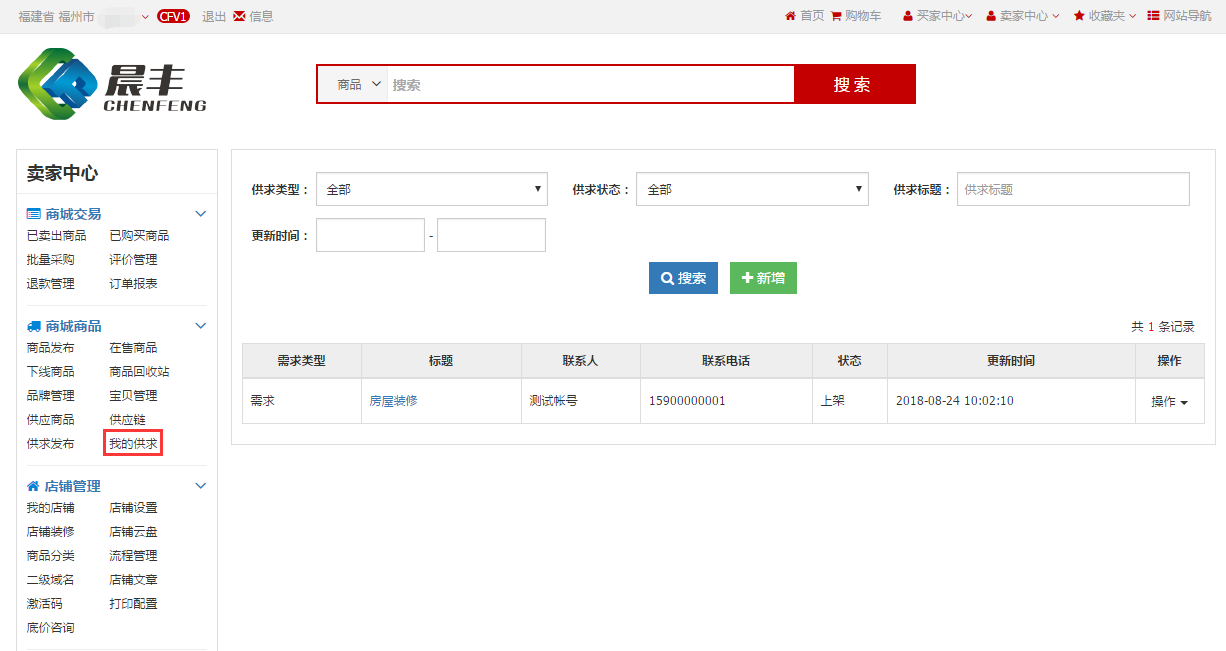This screenshot has height=651, width=1226.
Task: Open the shopping cart 购物车
Action: (x=837, y=16)
